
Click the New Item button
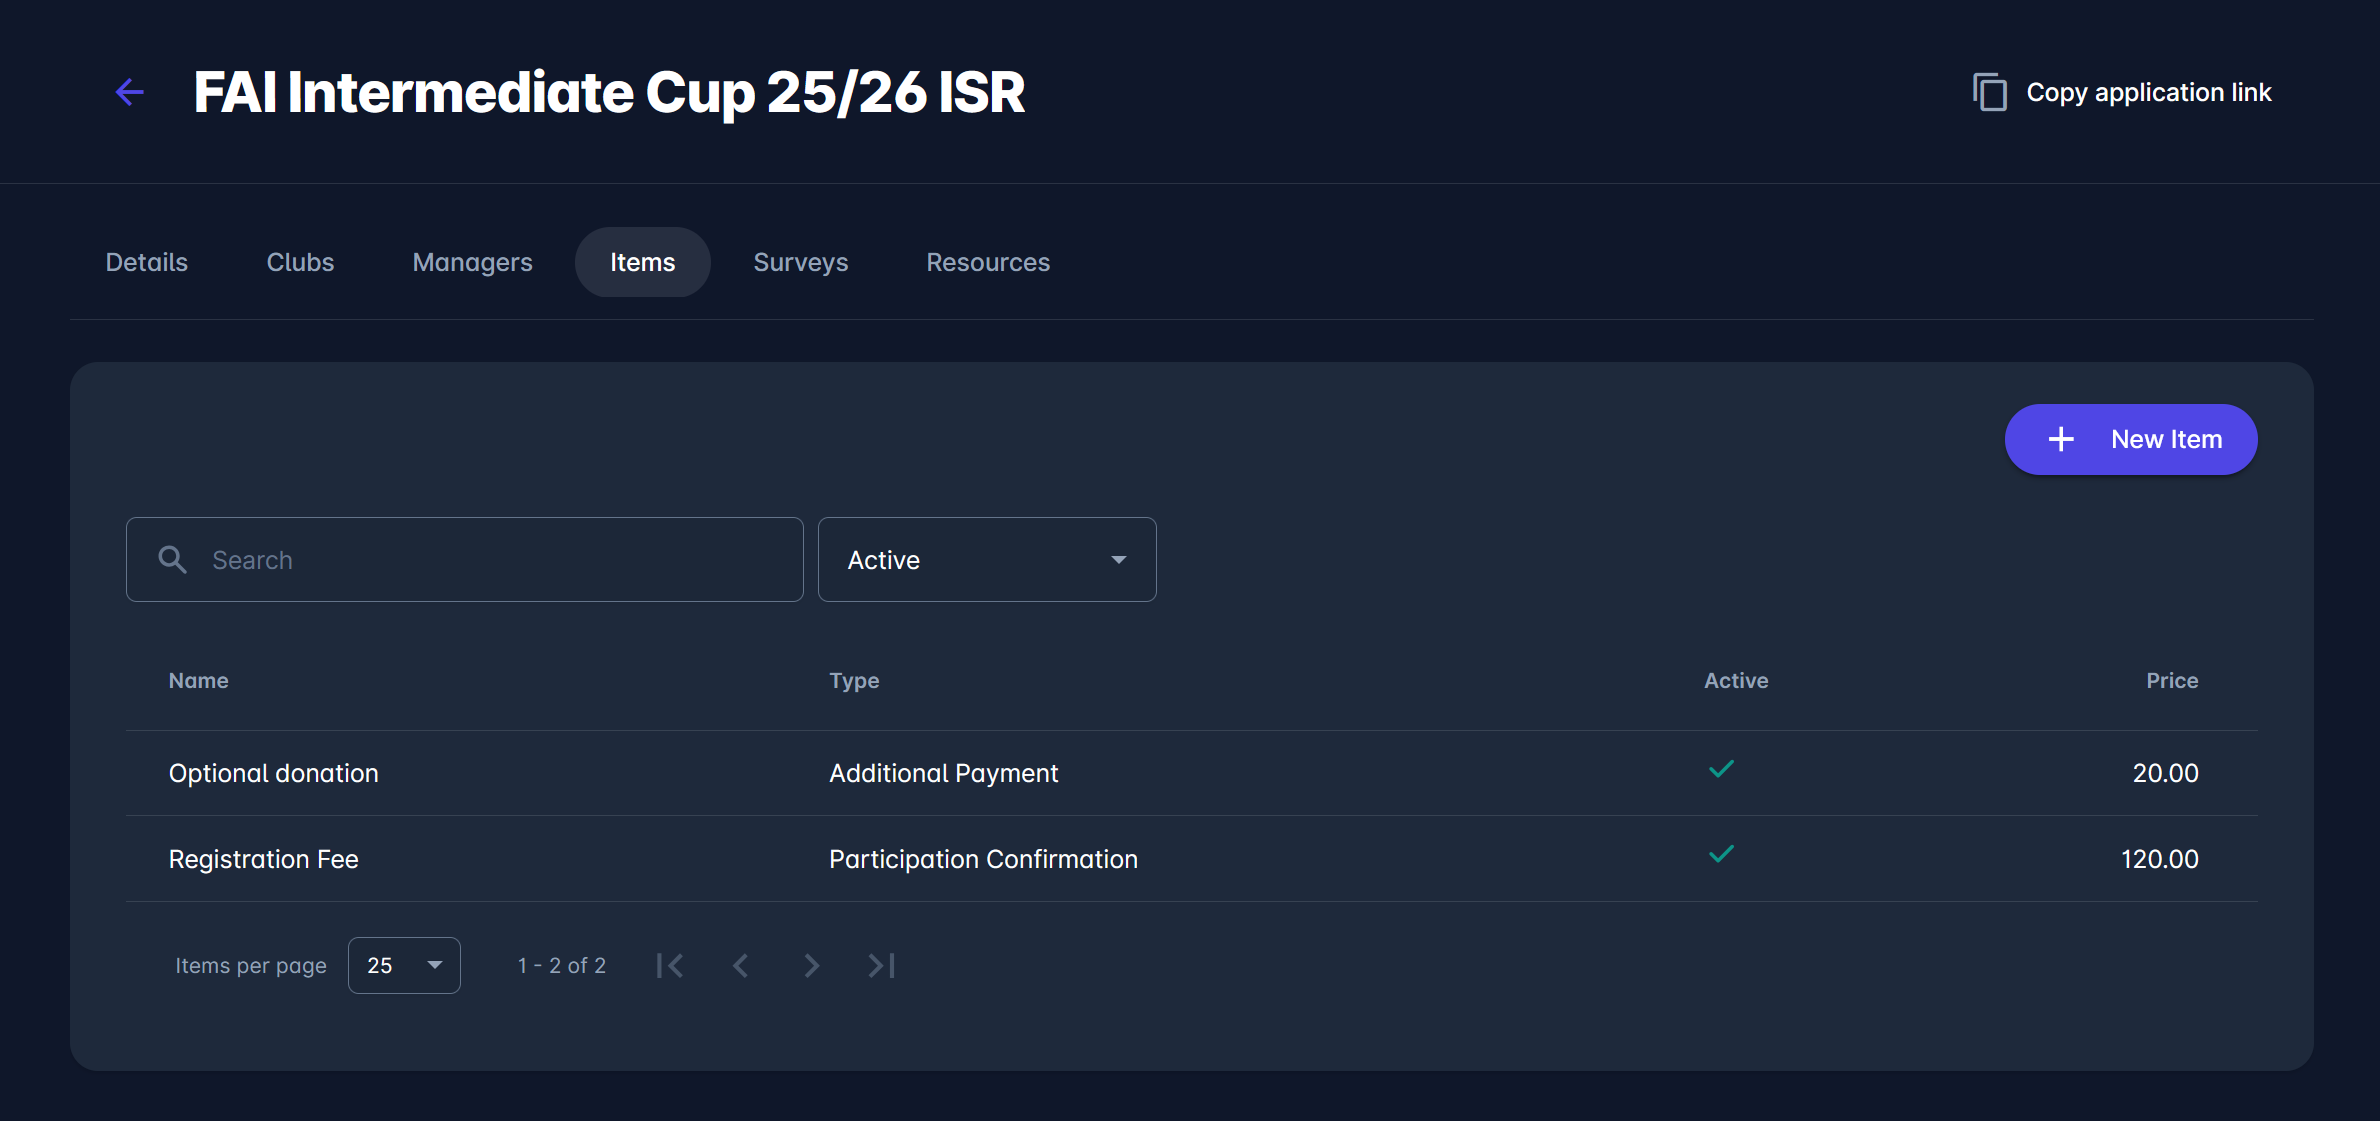[2131, 439]
